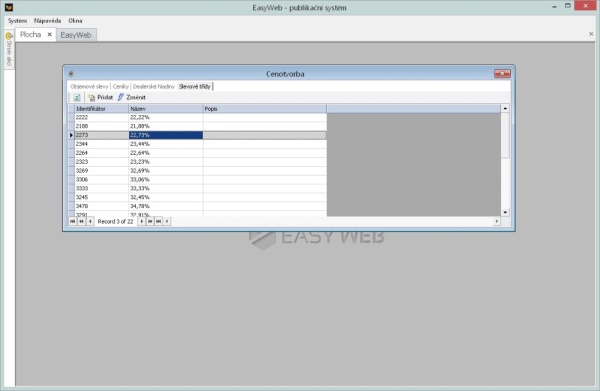
Task: Click the name cell 21,88%
Action: coord(166,126)
